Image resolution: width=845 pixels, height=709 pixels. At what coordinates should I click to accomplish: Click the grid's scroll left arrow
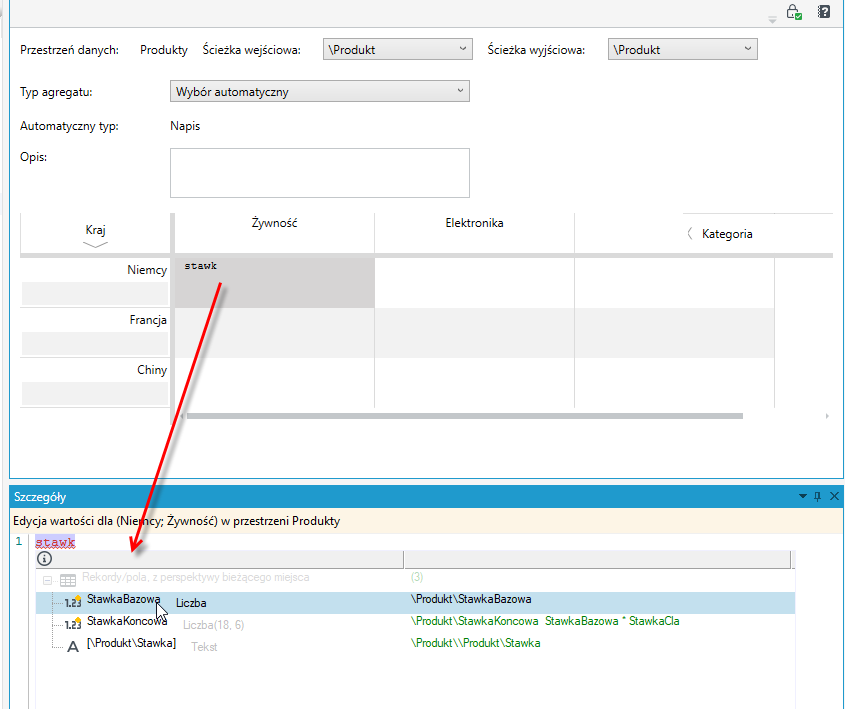182,416
